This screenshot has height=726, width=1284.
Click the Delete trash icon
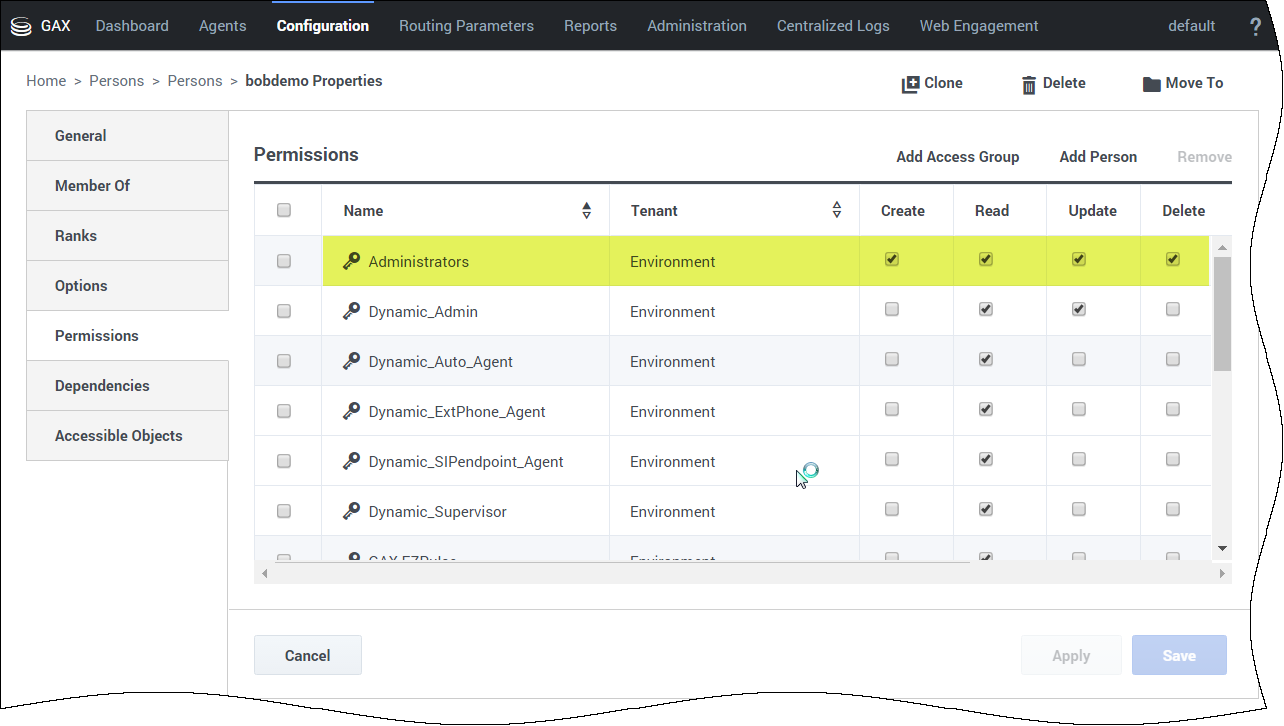1028,84
